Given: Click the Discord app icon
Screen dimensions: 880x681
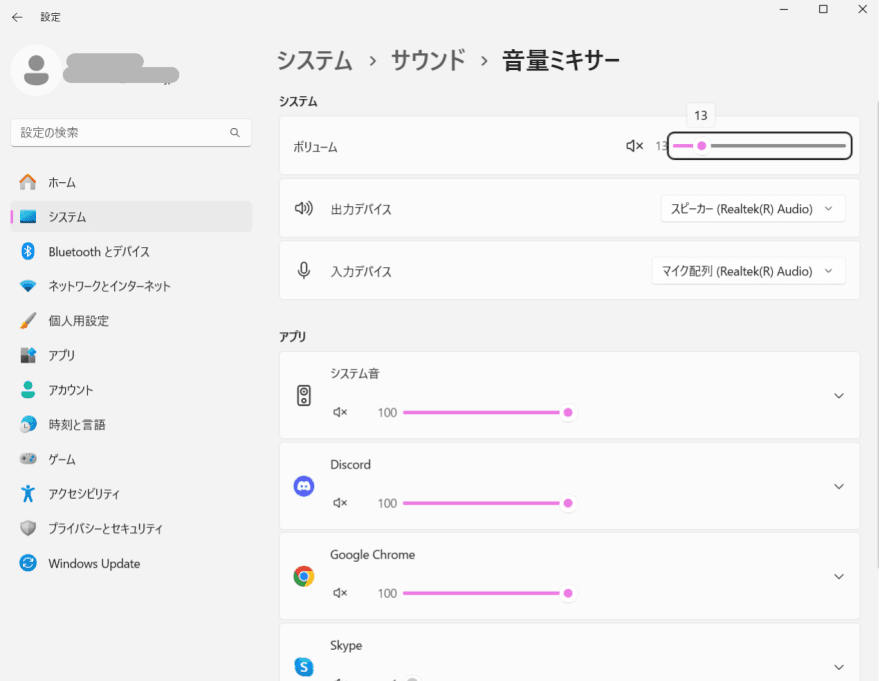Looking at the screenshot, I should [x=304, y=486].
